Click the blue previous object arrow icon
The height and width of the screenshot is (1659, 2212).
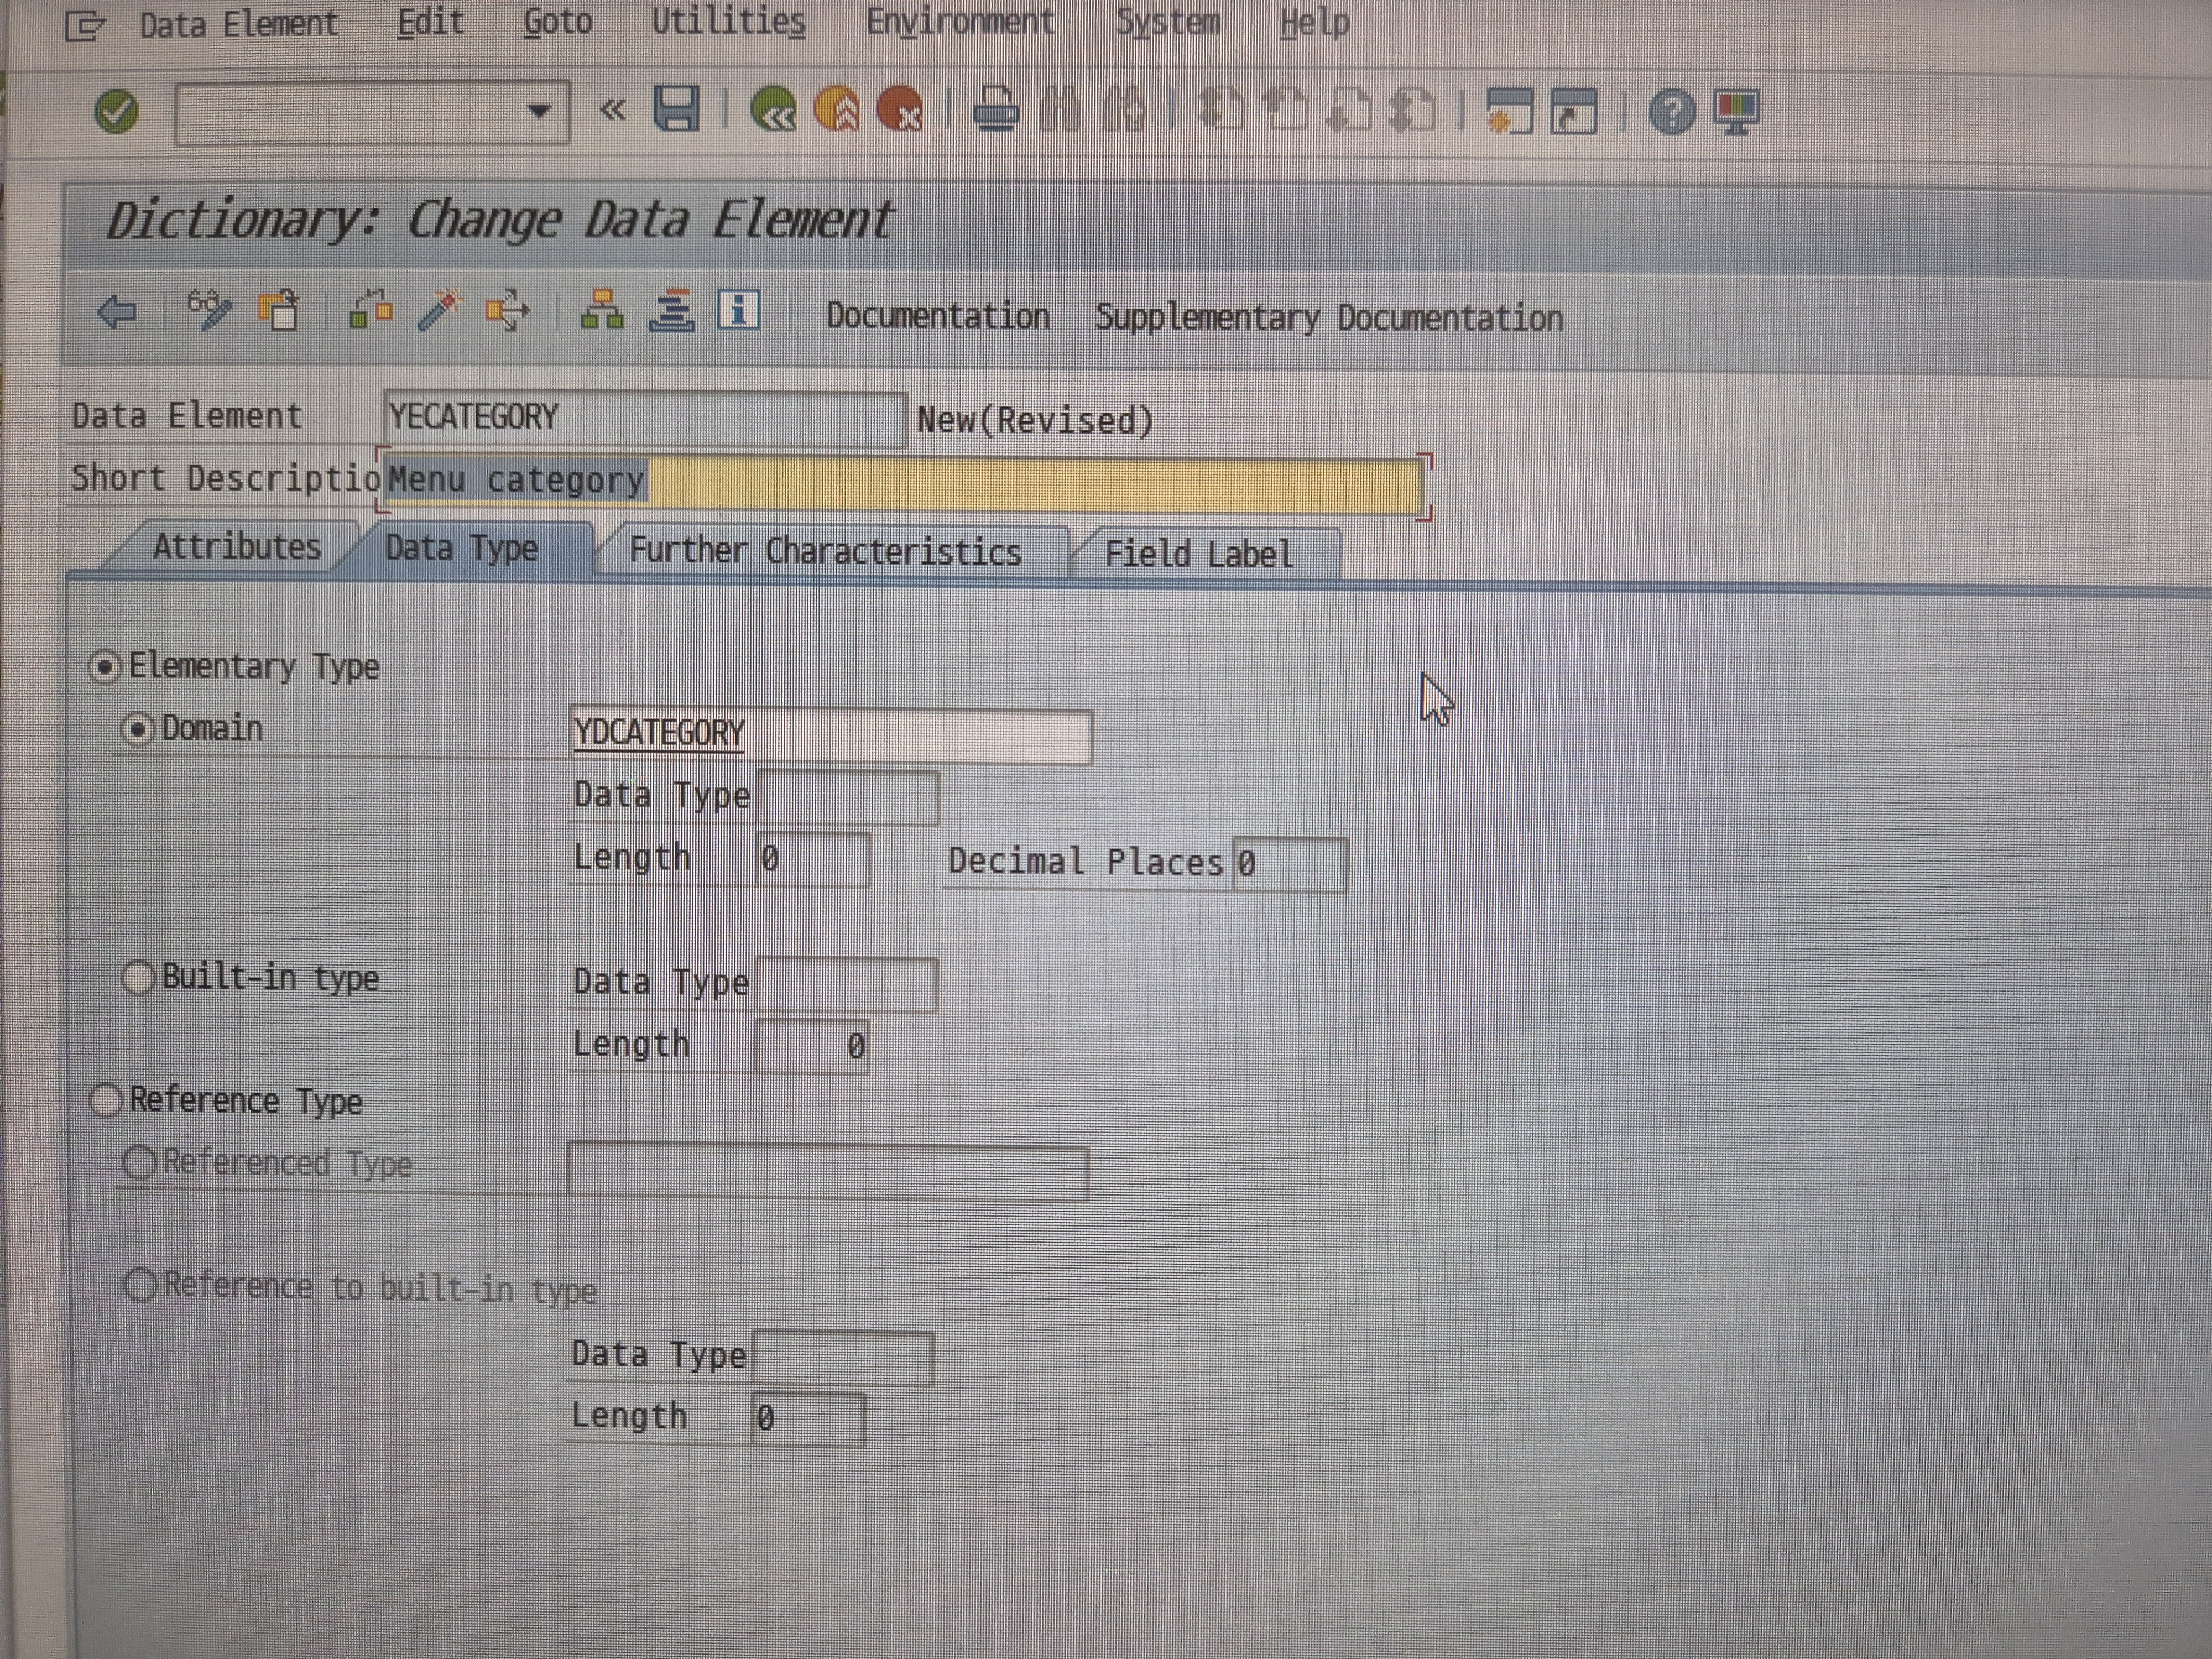pyautogui.click(x=118, y=312)
